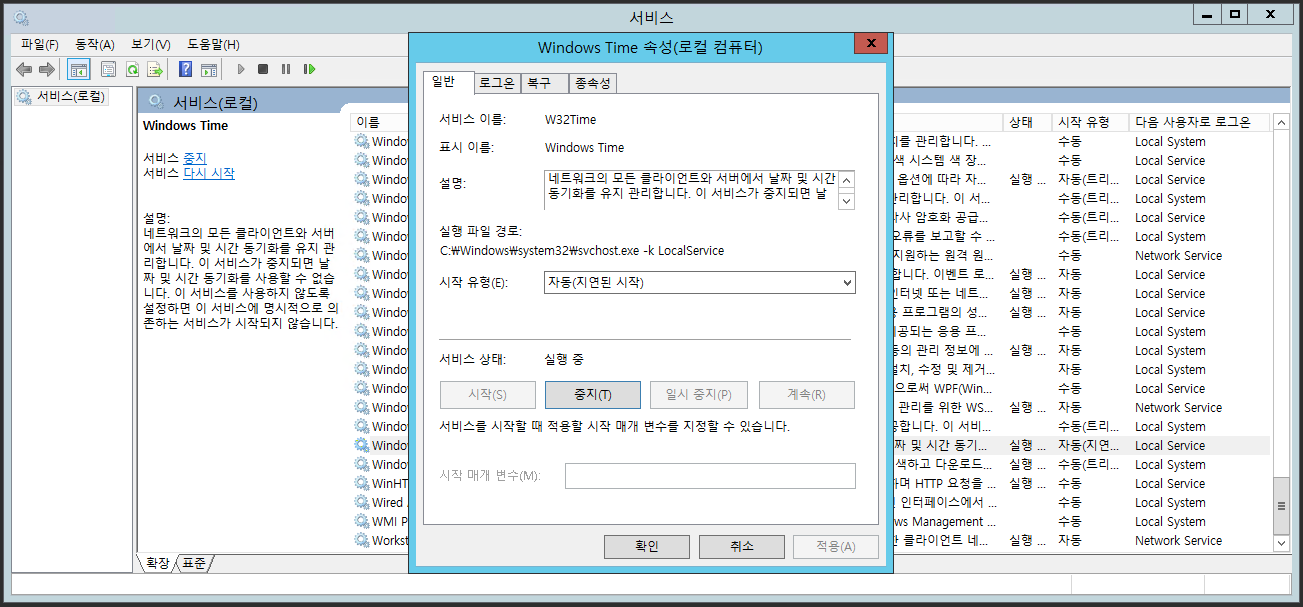1303x607 pixels.
Task: Click the Refresh toolbar icon
Action: point(131,69)
